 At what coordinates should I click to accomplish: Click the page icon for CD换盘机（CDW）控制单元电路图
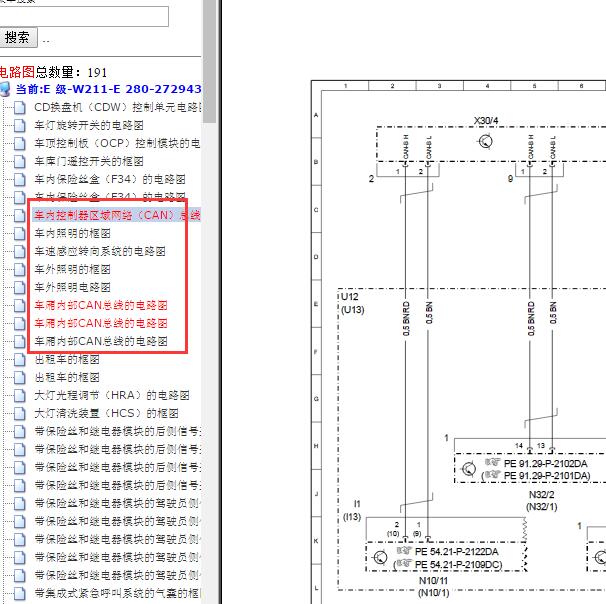click(20, 107)
